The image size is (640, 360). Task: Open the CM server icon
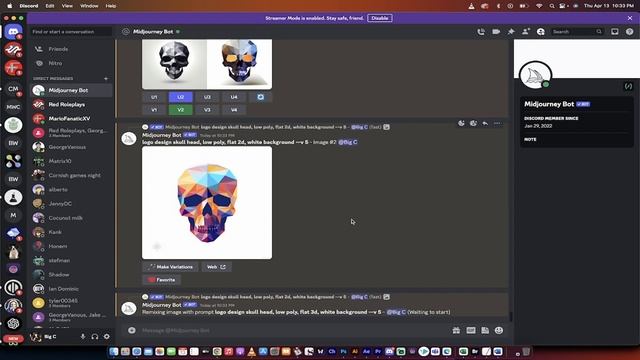coord(13,89)
